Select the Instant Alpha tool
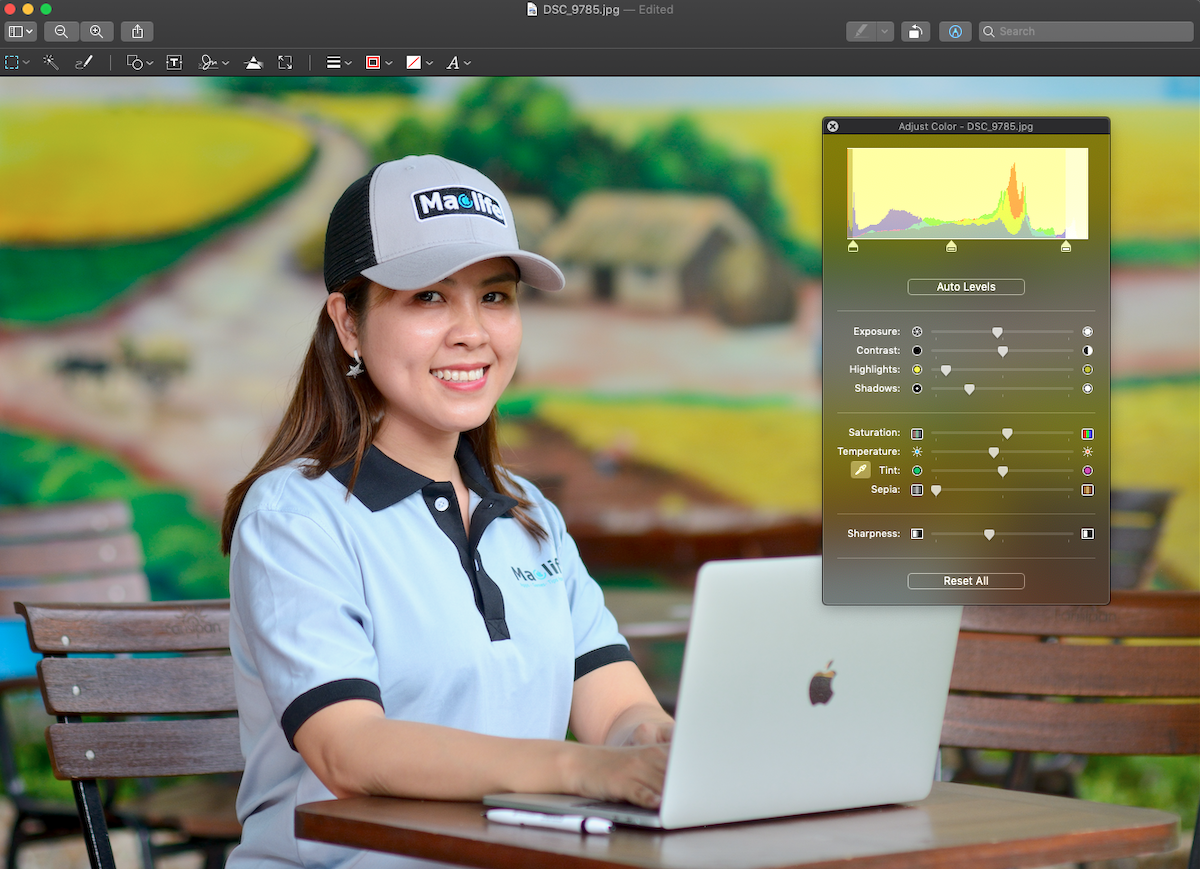 pyautogui.click(x=50, y=62)
